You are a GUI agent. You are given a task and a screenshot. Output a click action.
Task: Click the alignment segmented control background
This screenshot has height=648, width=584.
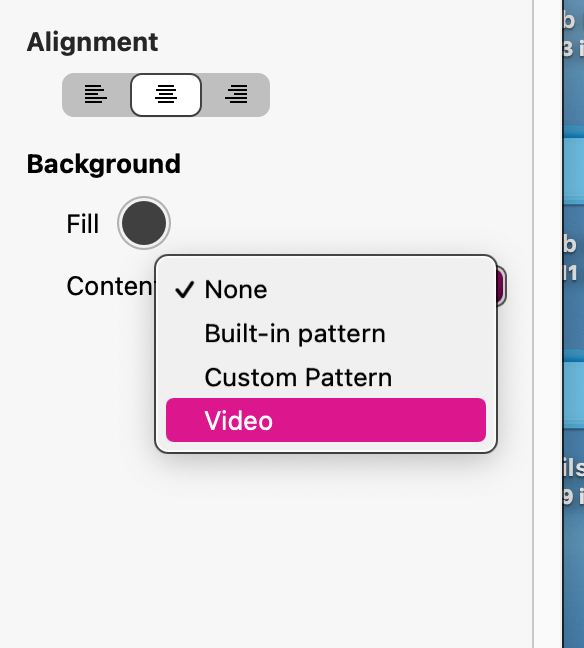pyautogui.click(x=166, y=95)
